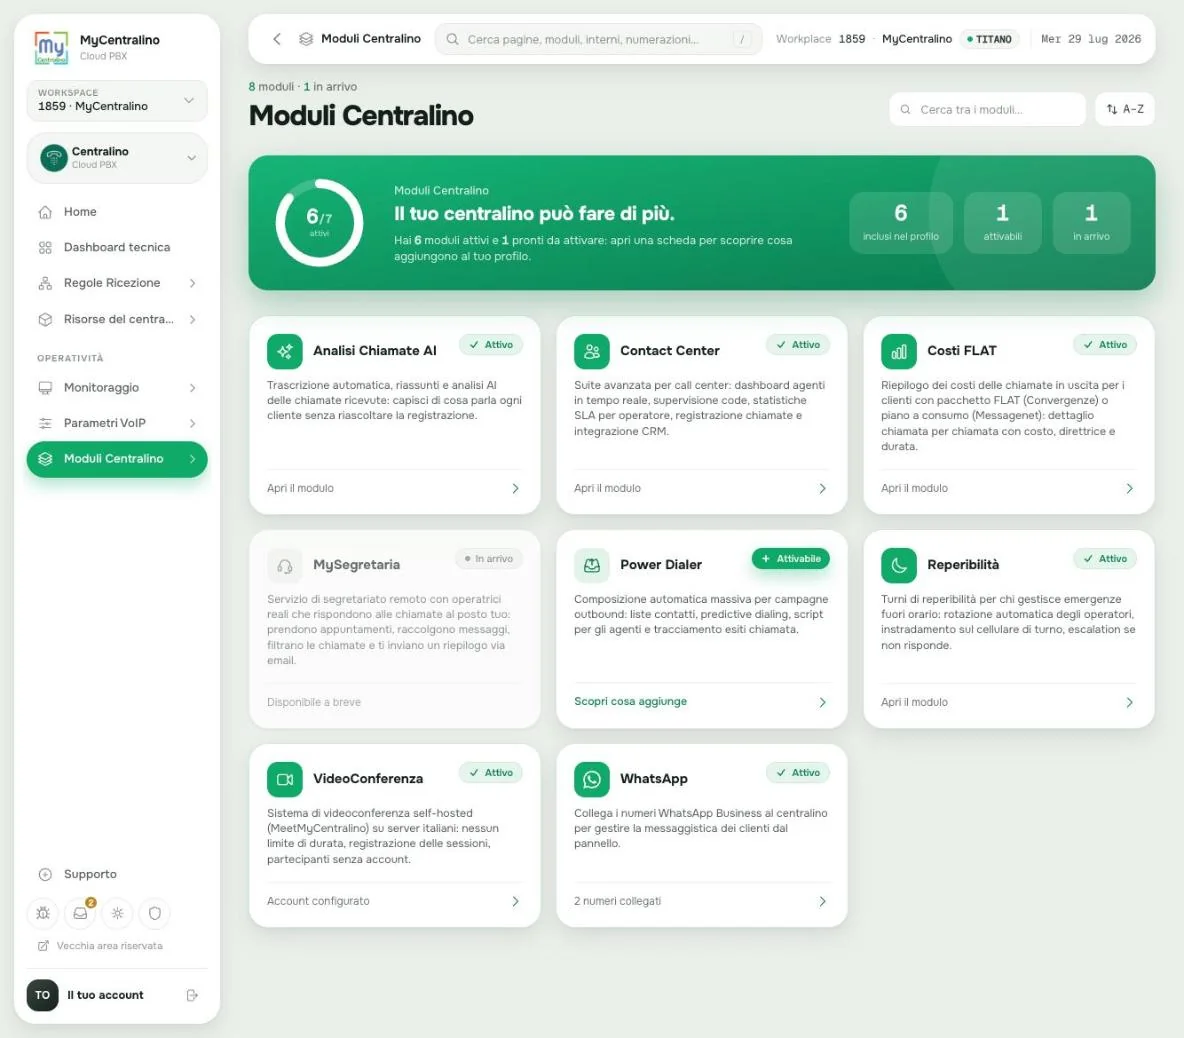1184x1038 pixels.
Task: Click the VideoConferenza camera icon
Action: 285,779
